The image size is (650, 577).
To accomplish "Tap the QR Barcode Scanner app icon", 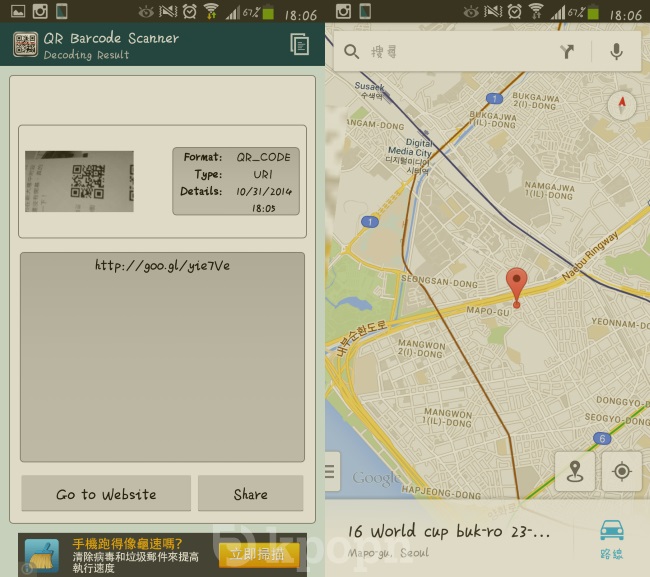I will coord(25,44).
